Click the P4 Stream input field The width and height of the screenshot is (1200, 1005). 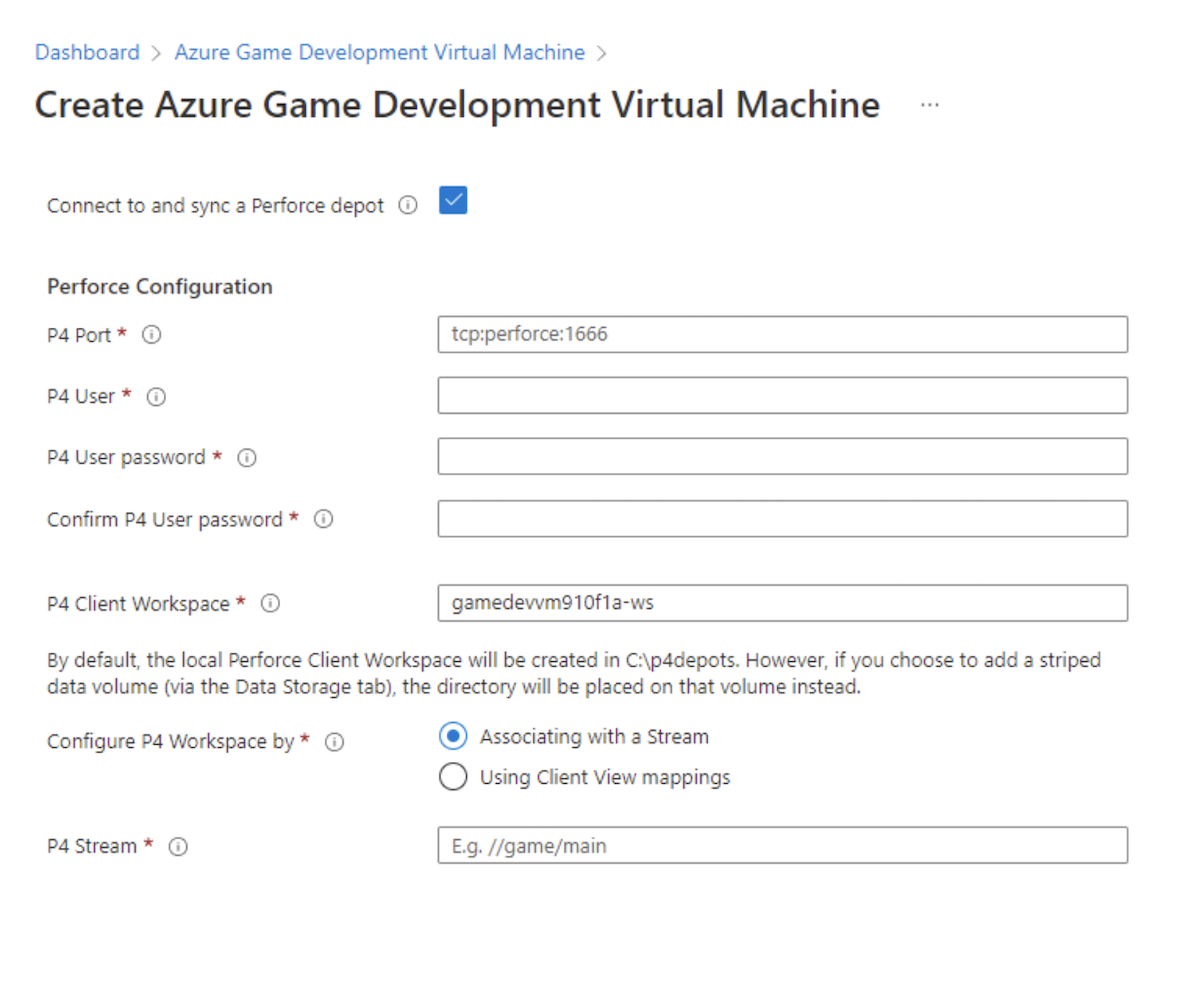tap(783, 845)
